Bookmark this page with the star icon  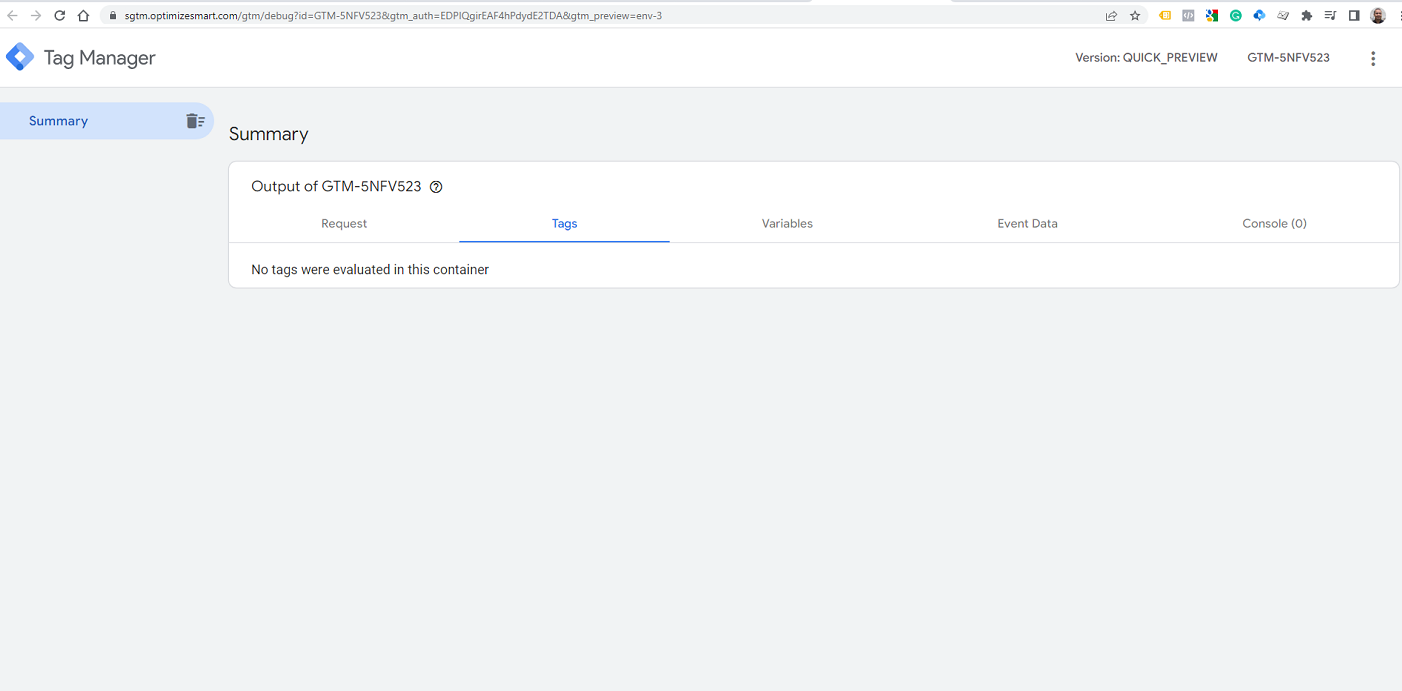tap(1135, 16)
